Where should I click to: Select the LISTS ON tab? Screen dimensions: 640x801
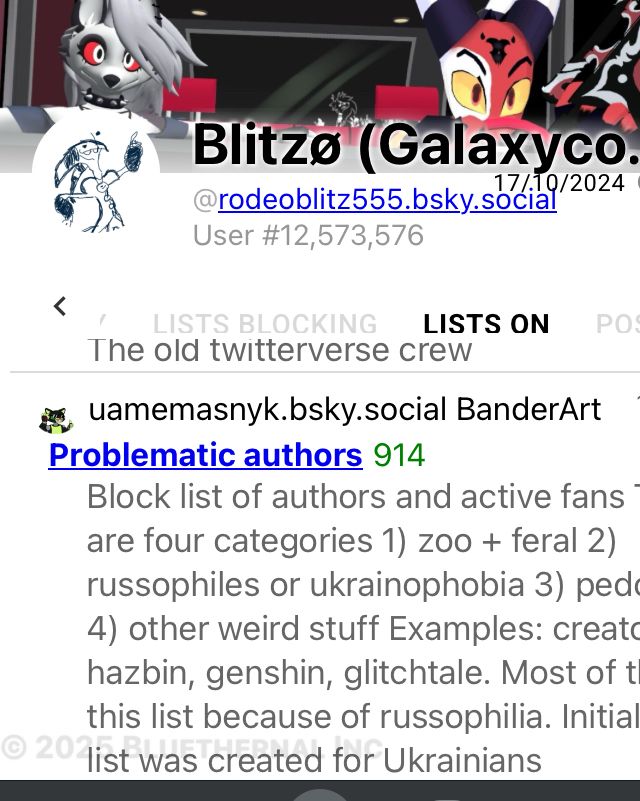(x=486, y=324)
